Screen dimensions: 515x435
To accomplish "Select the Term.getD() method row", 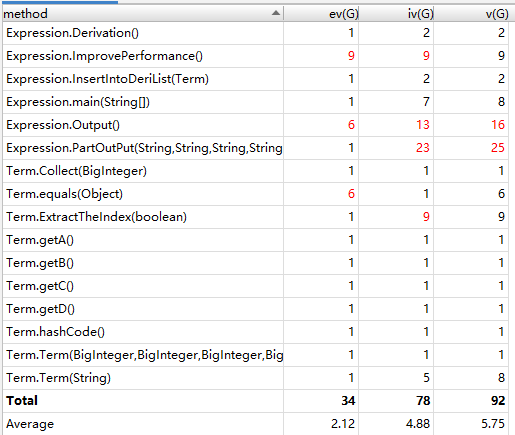I will [255, 309].
